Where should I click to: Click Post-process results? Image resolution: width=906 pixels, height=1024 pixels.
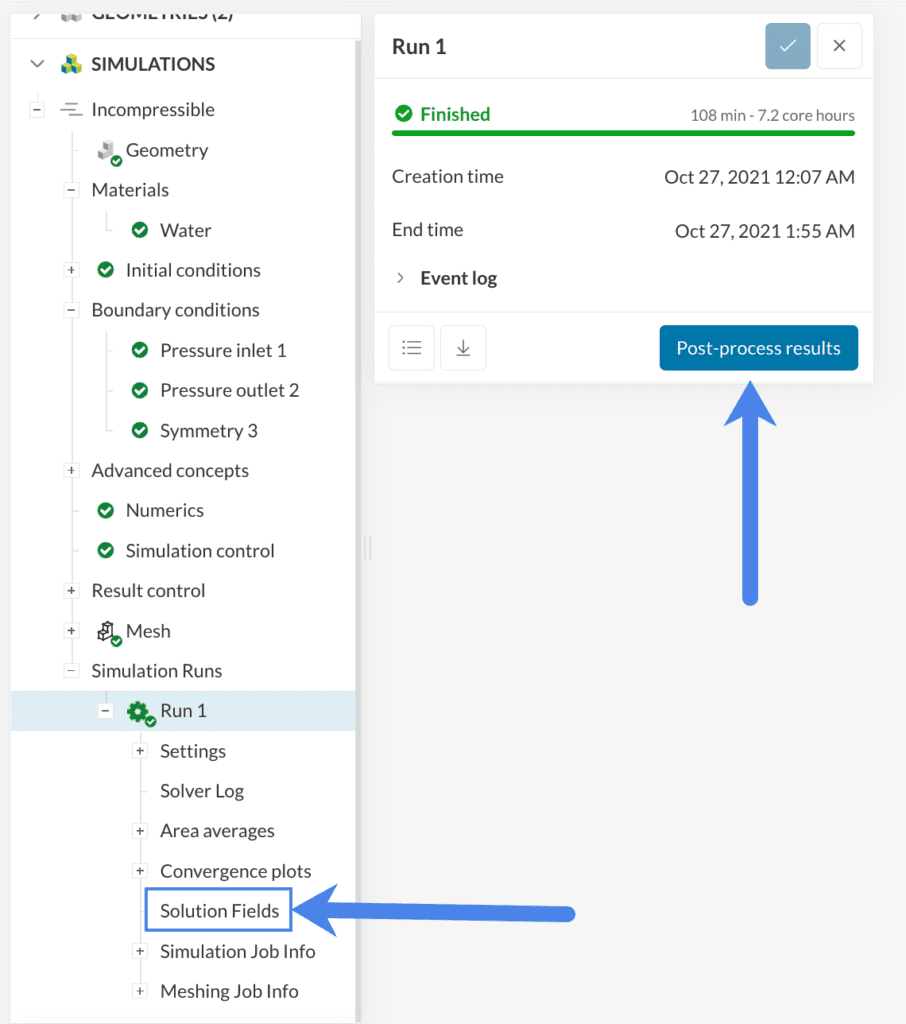click(x=758, y=348)
